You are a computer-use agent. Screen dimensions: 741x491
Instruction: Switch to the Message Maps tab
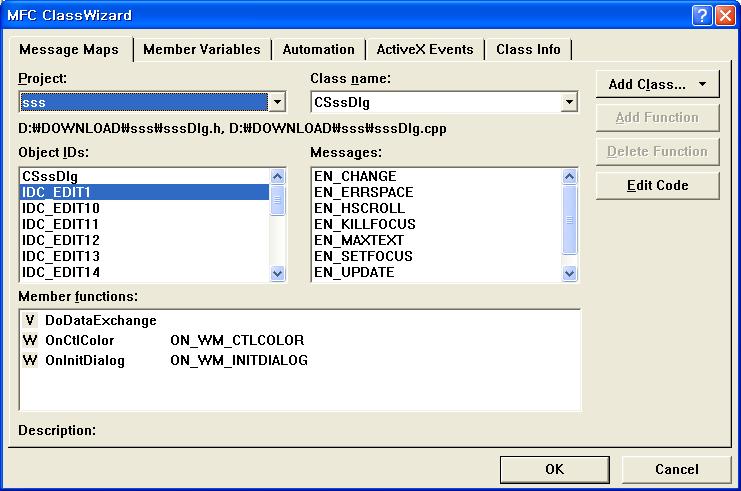click(x=69, y=50)
